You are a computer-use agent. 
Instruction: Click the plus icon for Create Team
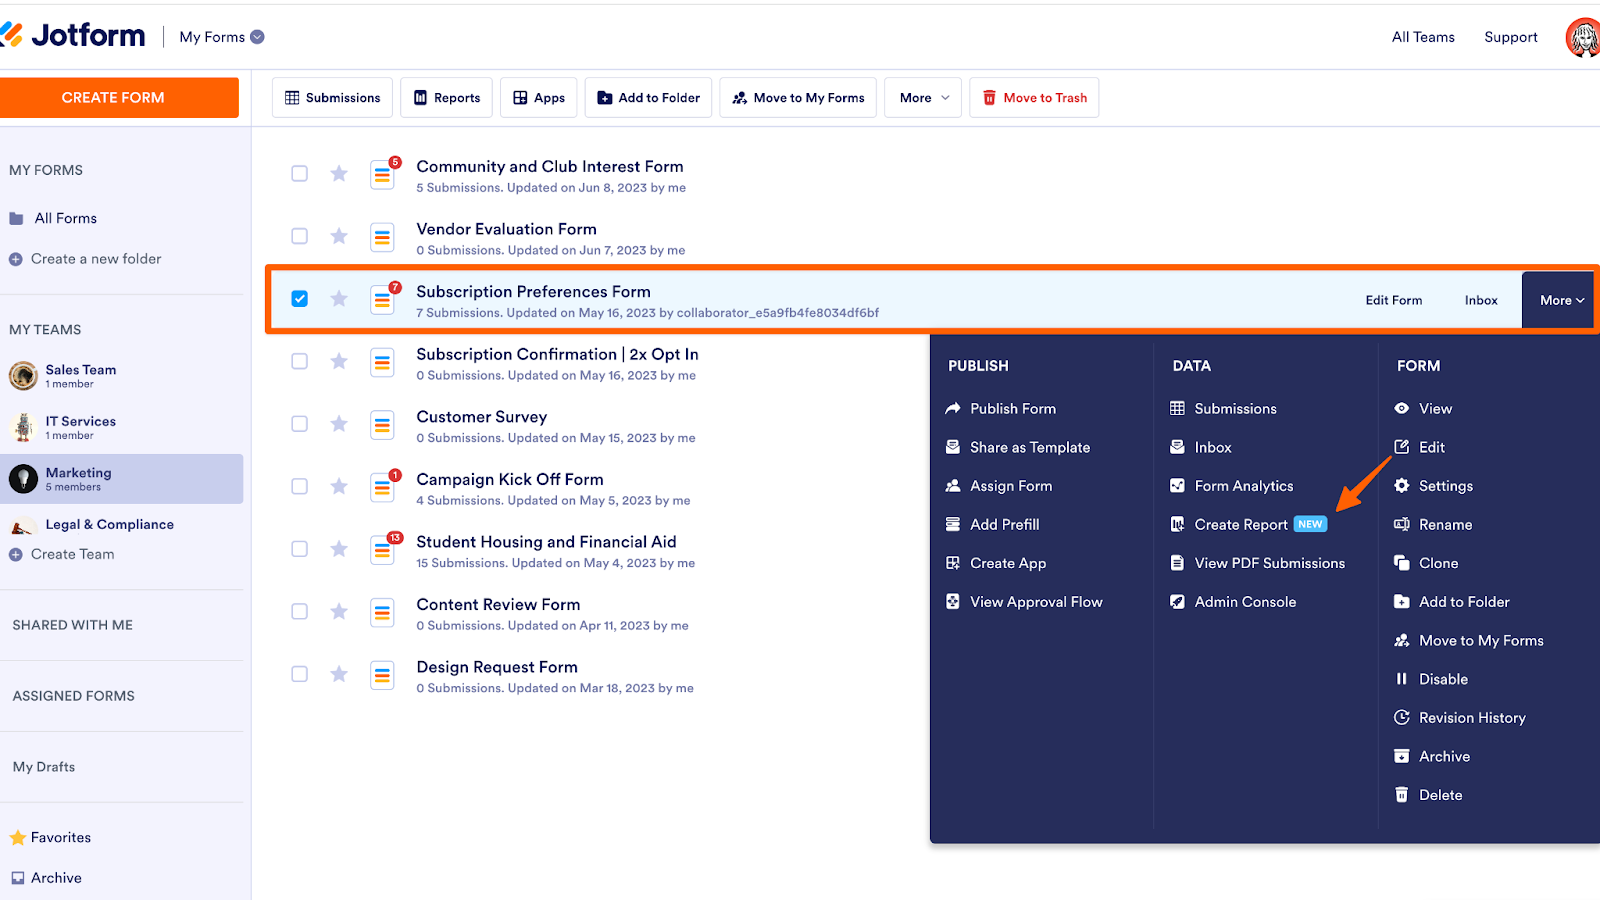pyautogui.click(x=16, y=555)
